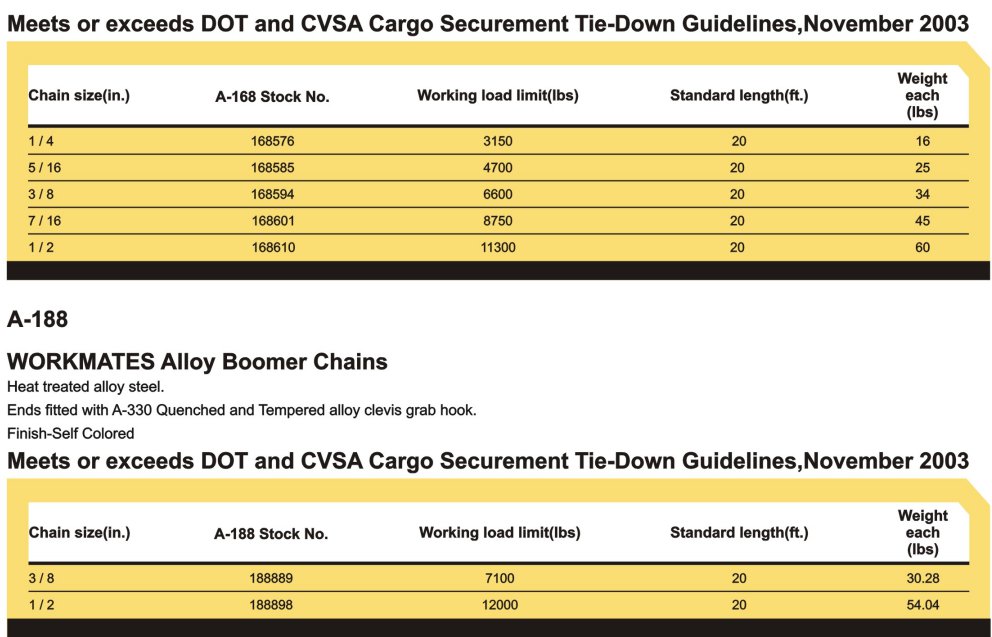The width and height of the screenshot is (992, 637).
Task: Select chain size 5 / 16 row
Action: pyautogui.click(x=498, y=168)
